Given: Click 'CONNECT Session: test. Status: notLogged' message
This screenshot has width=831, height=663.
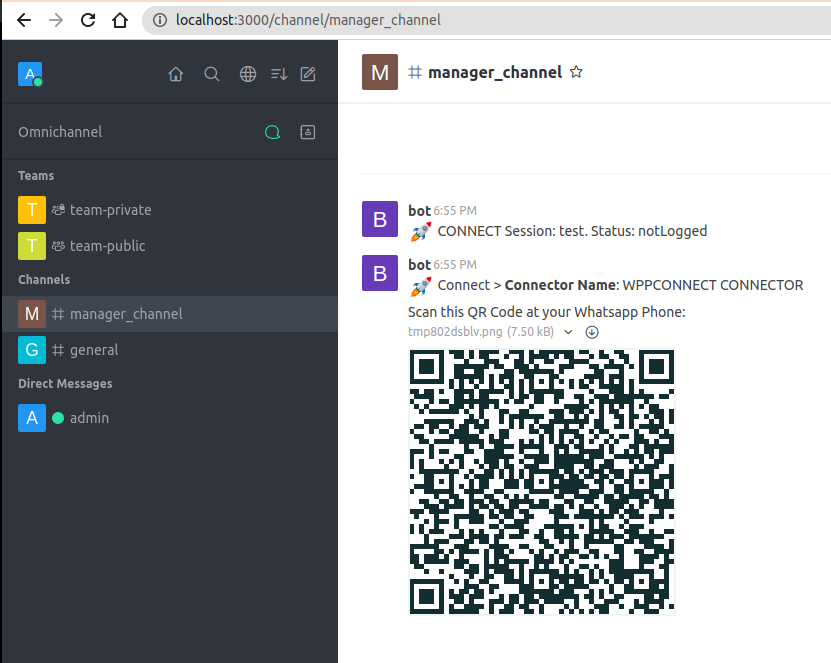Looking at the screenshot, I should (572, 231).
